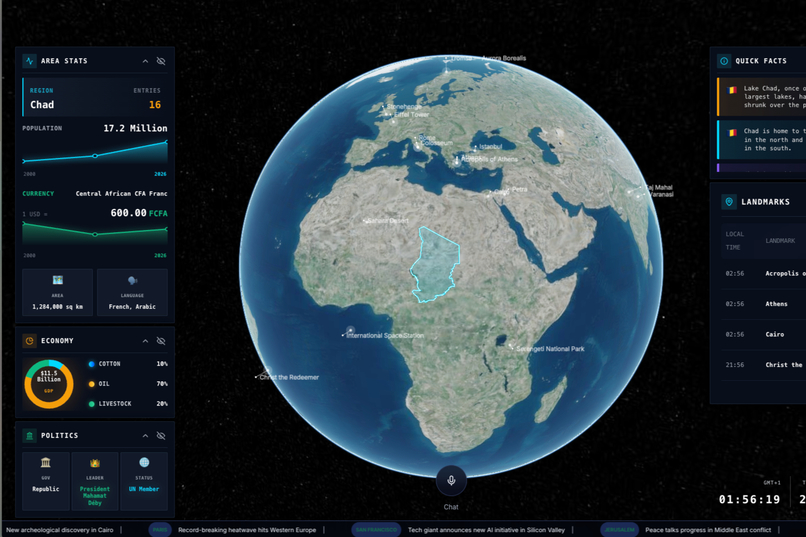Click the 600.00 FCFA exchange value
Screen dimensions: 806x537
click(139, 213)
